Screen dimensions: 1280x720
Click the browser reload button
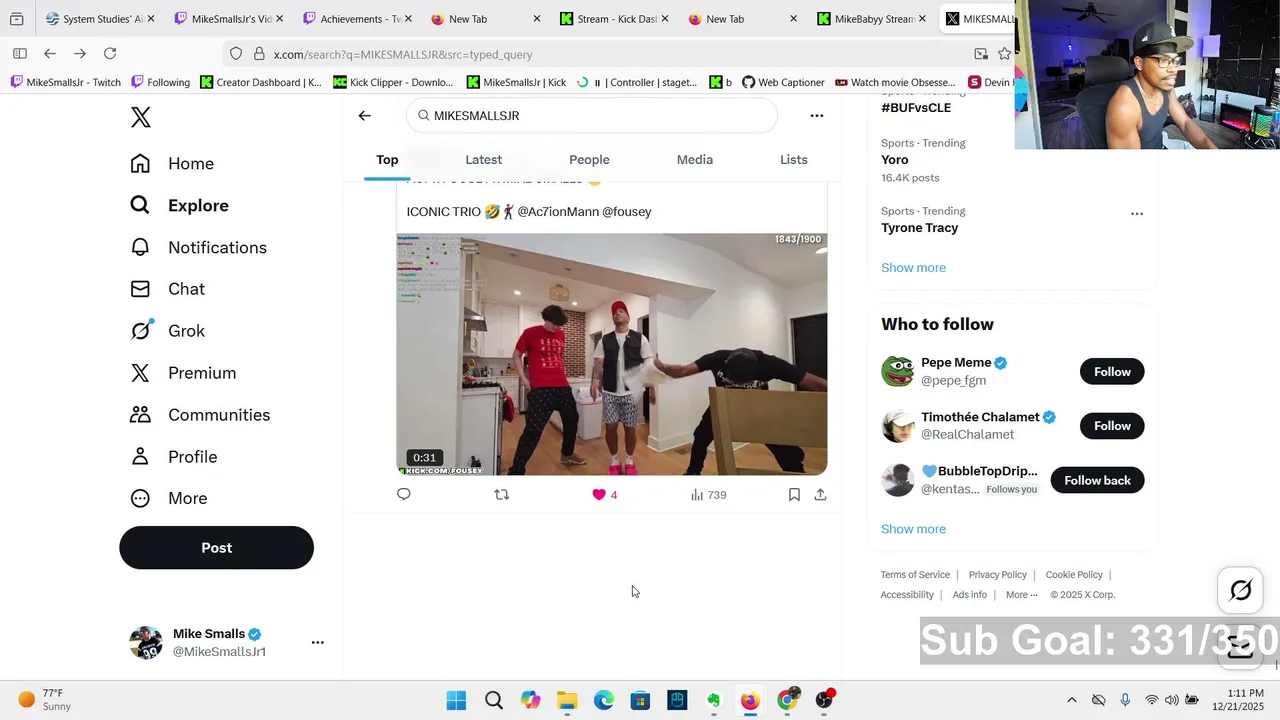click(x=110, y=53)
